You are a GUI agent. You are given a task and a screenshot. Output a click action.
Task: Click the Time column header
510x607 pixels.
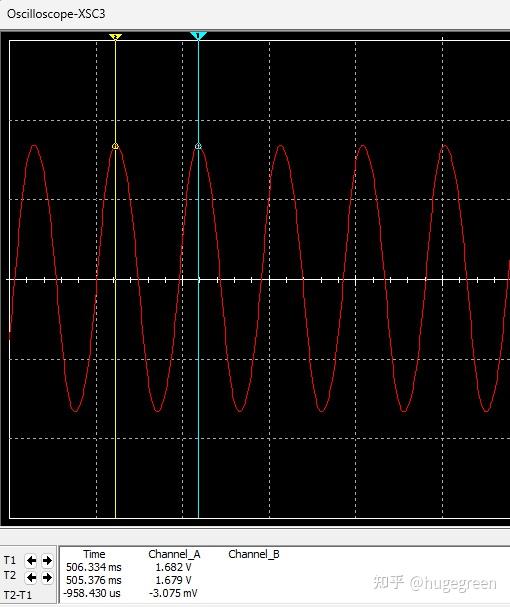[94, 554]
